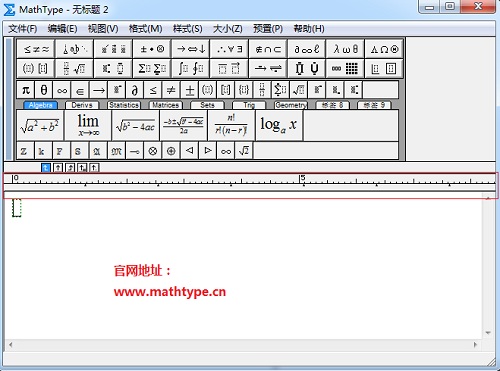Image resolution: width=500 pixels, height=371 pixels.
Task: Insert the double-struck Z symbol
Action: point(24,151)
